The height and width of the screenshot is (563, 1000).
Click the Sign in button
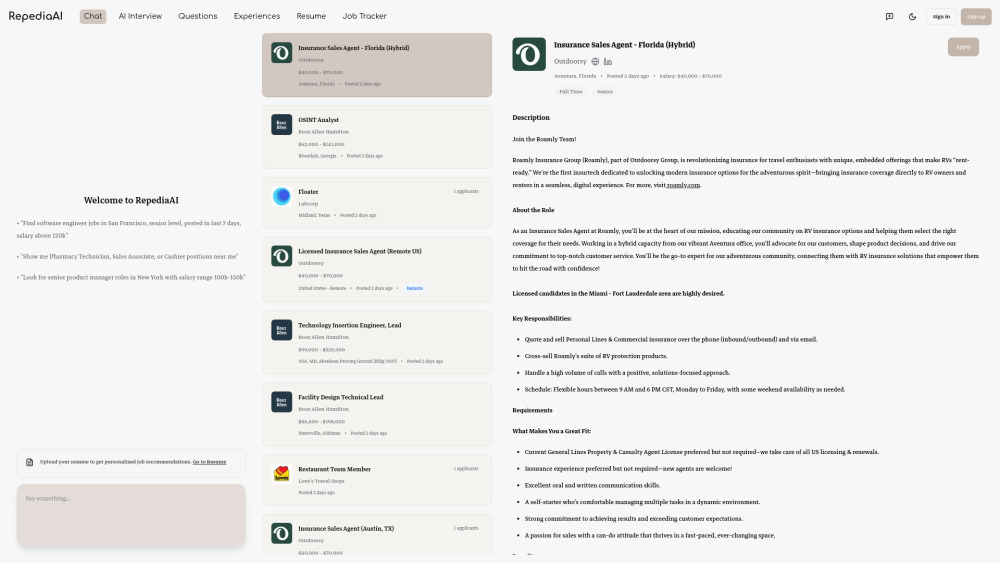pyautogui.click(x=941, y=16)
